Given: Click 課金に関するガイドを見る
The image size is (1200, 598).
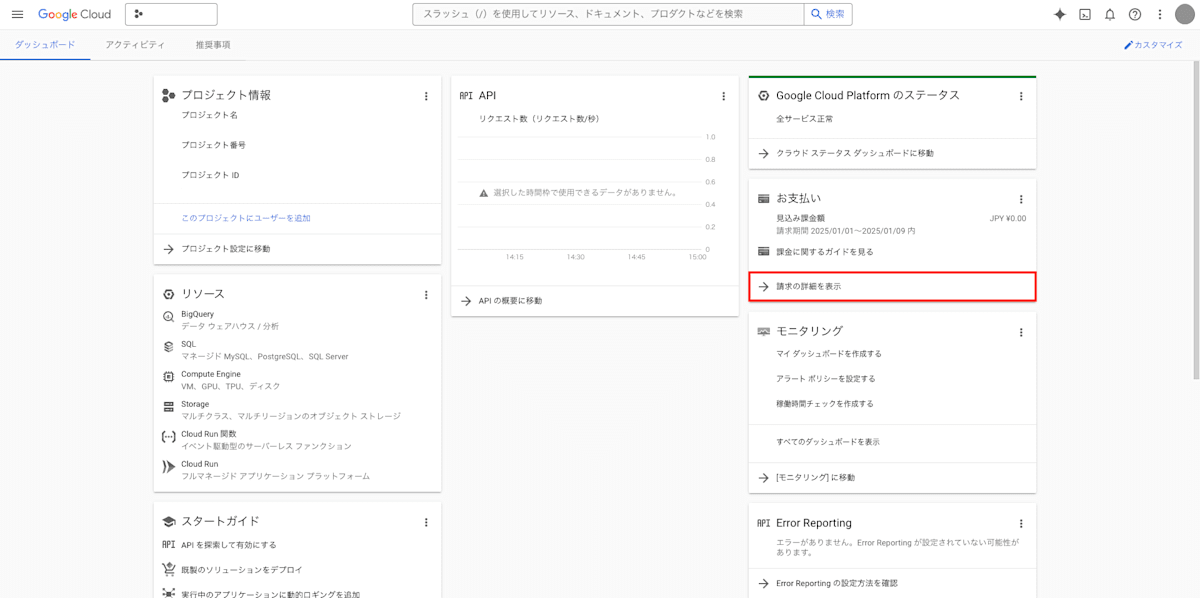Looking at the screenshot, I should click(x=825, y=252).
